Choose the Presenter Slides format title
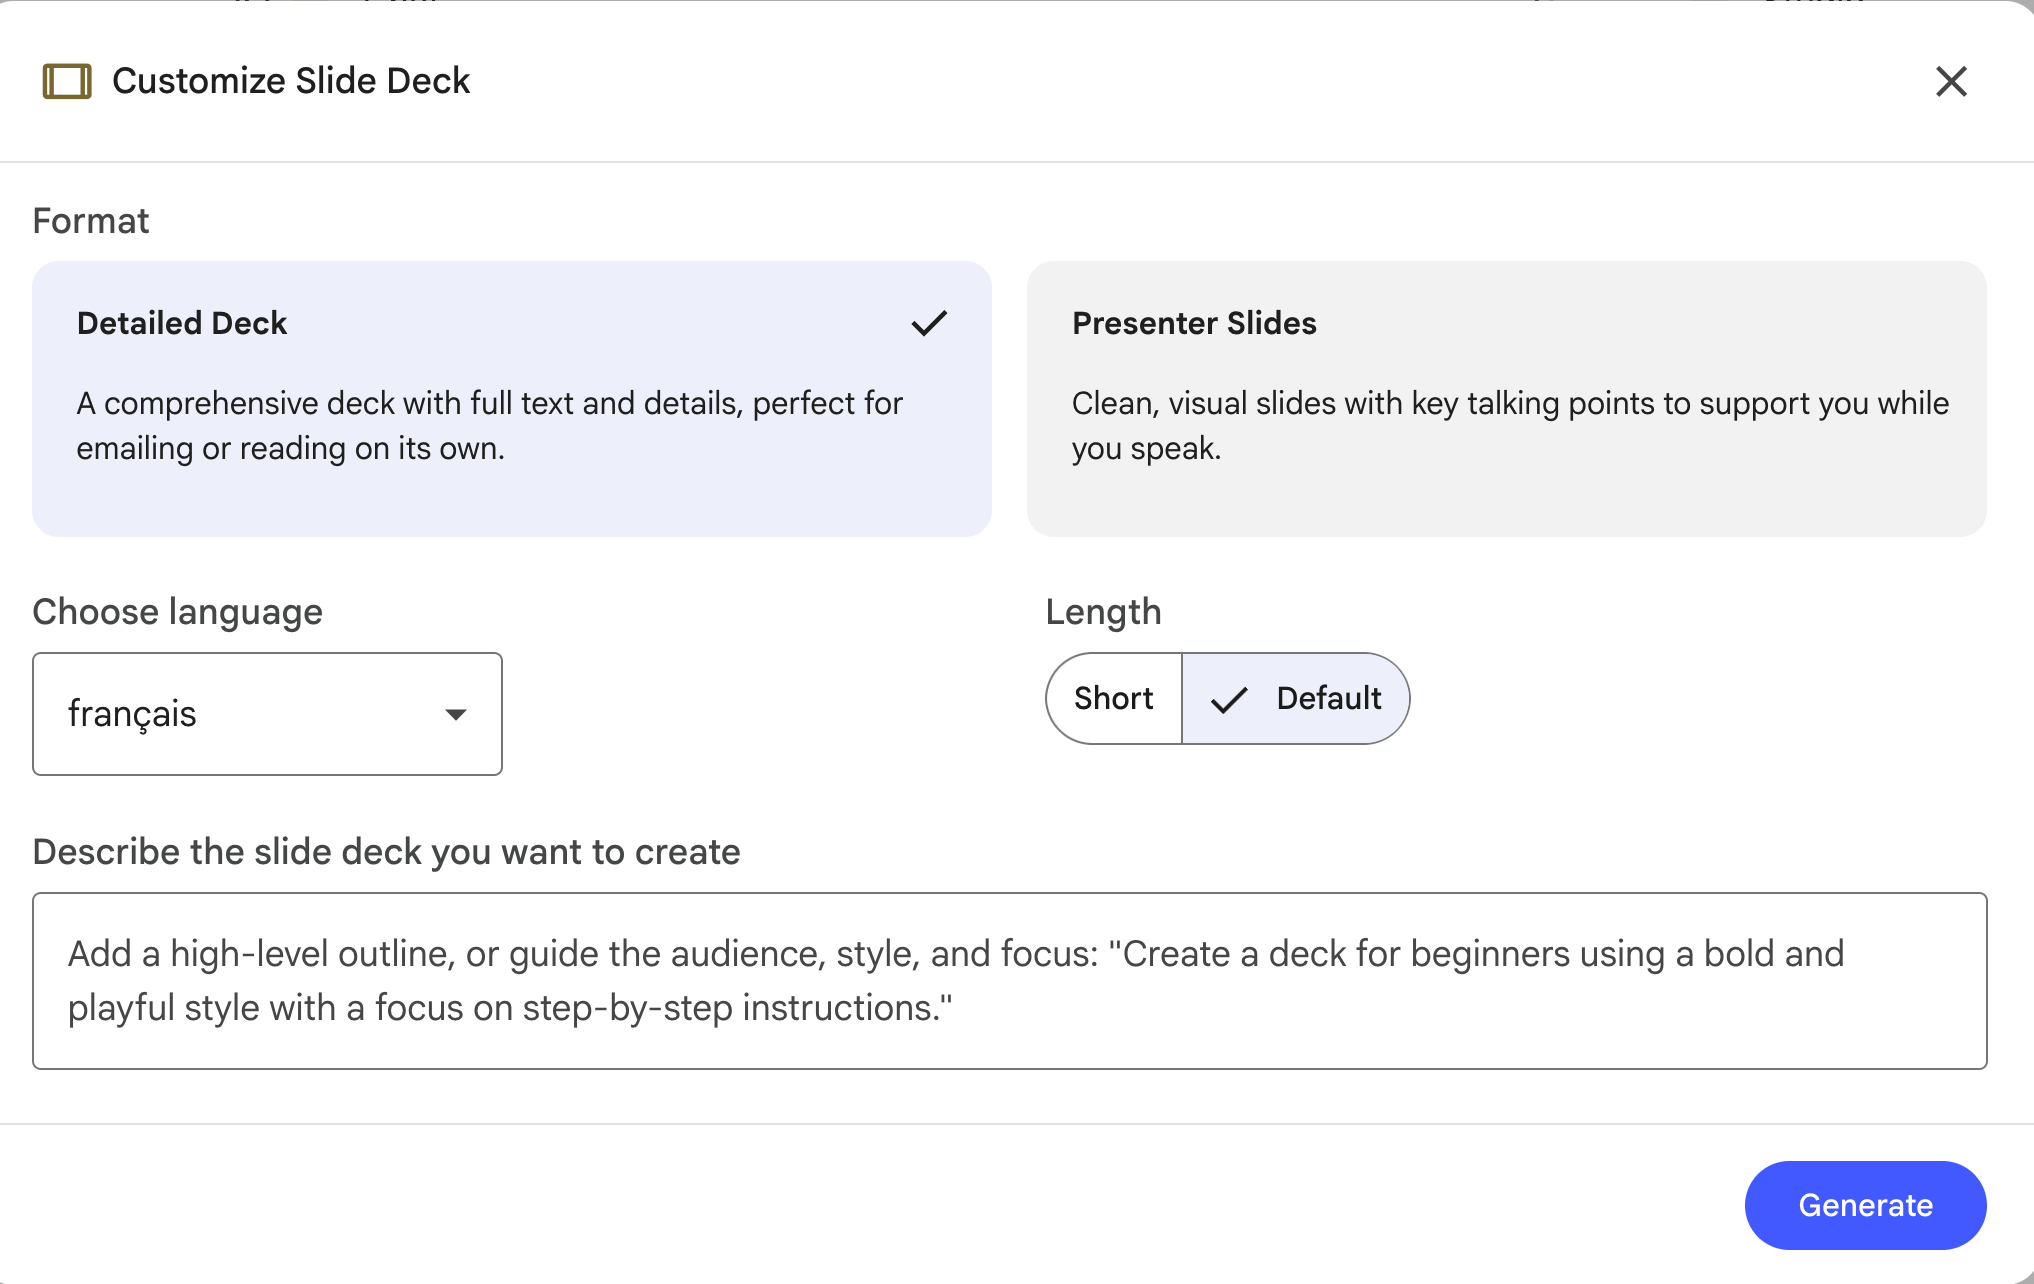2034x1284 pixels. tap(1194, 323)
